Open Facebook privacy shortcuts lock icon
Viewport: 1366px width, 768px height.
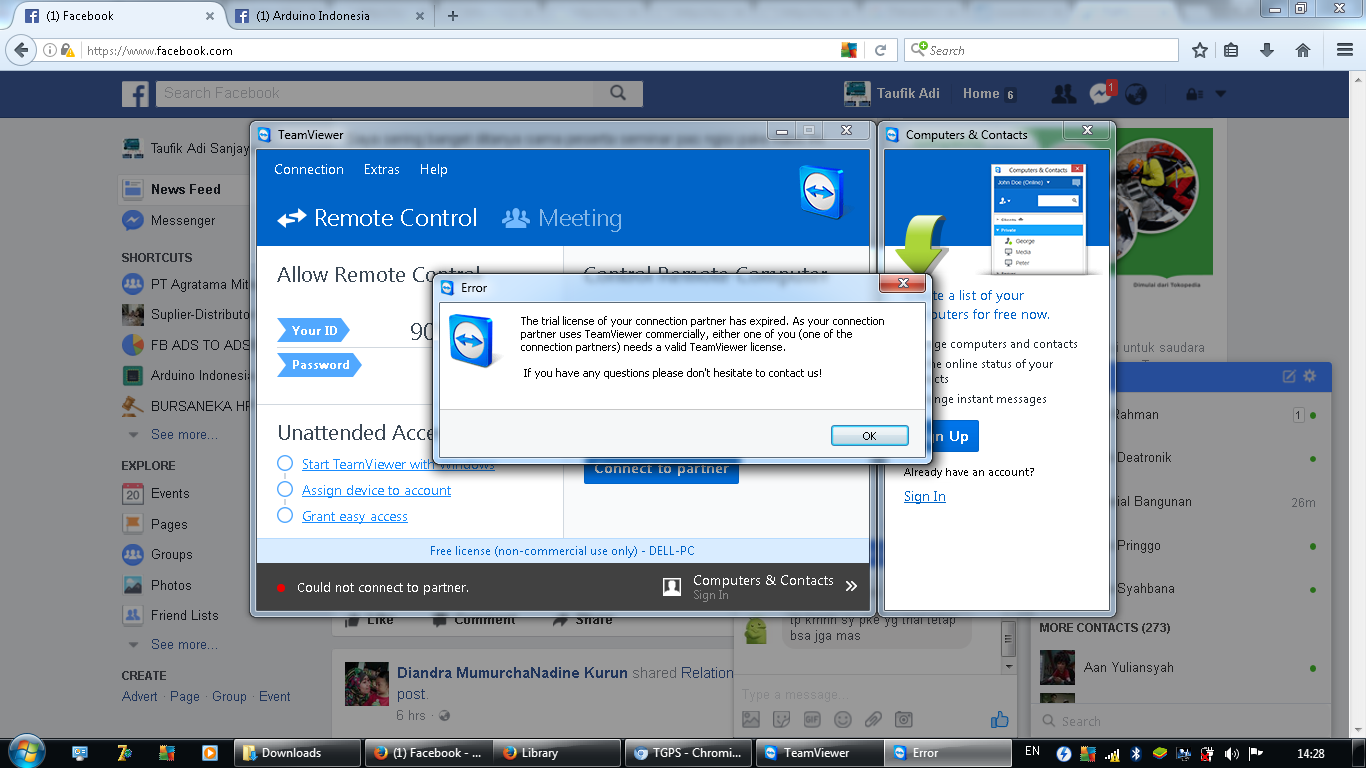[1192, 95]
